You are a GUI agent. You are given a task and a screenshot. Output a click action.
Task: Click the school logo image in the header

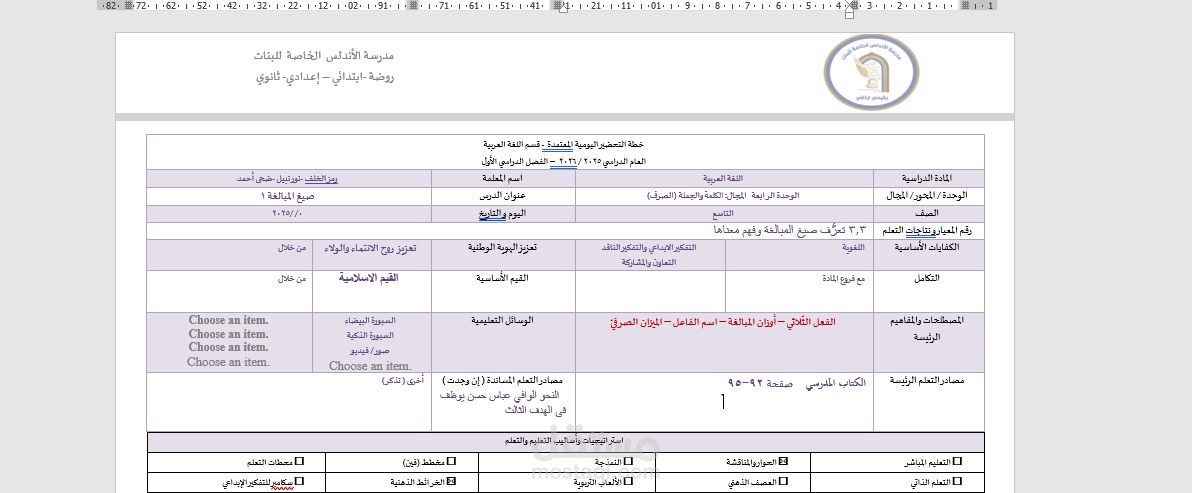point(871,72)
